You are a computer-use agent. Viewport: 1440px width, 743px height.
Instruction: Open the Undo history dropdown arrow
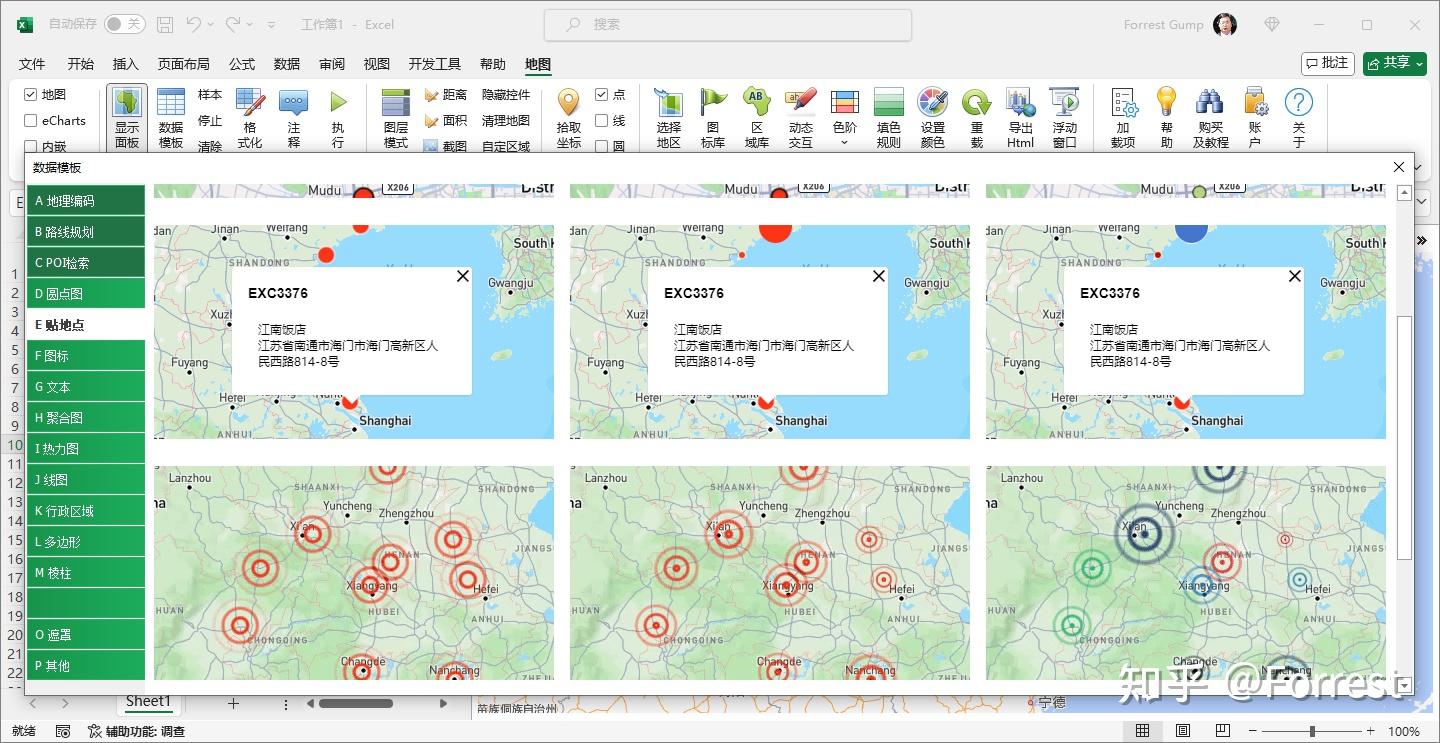211,24
